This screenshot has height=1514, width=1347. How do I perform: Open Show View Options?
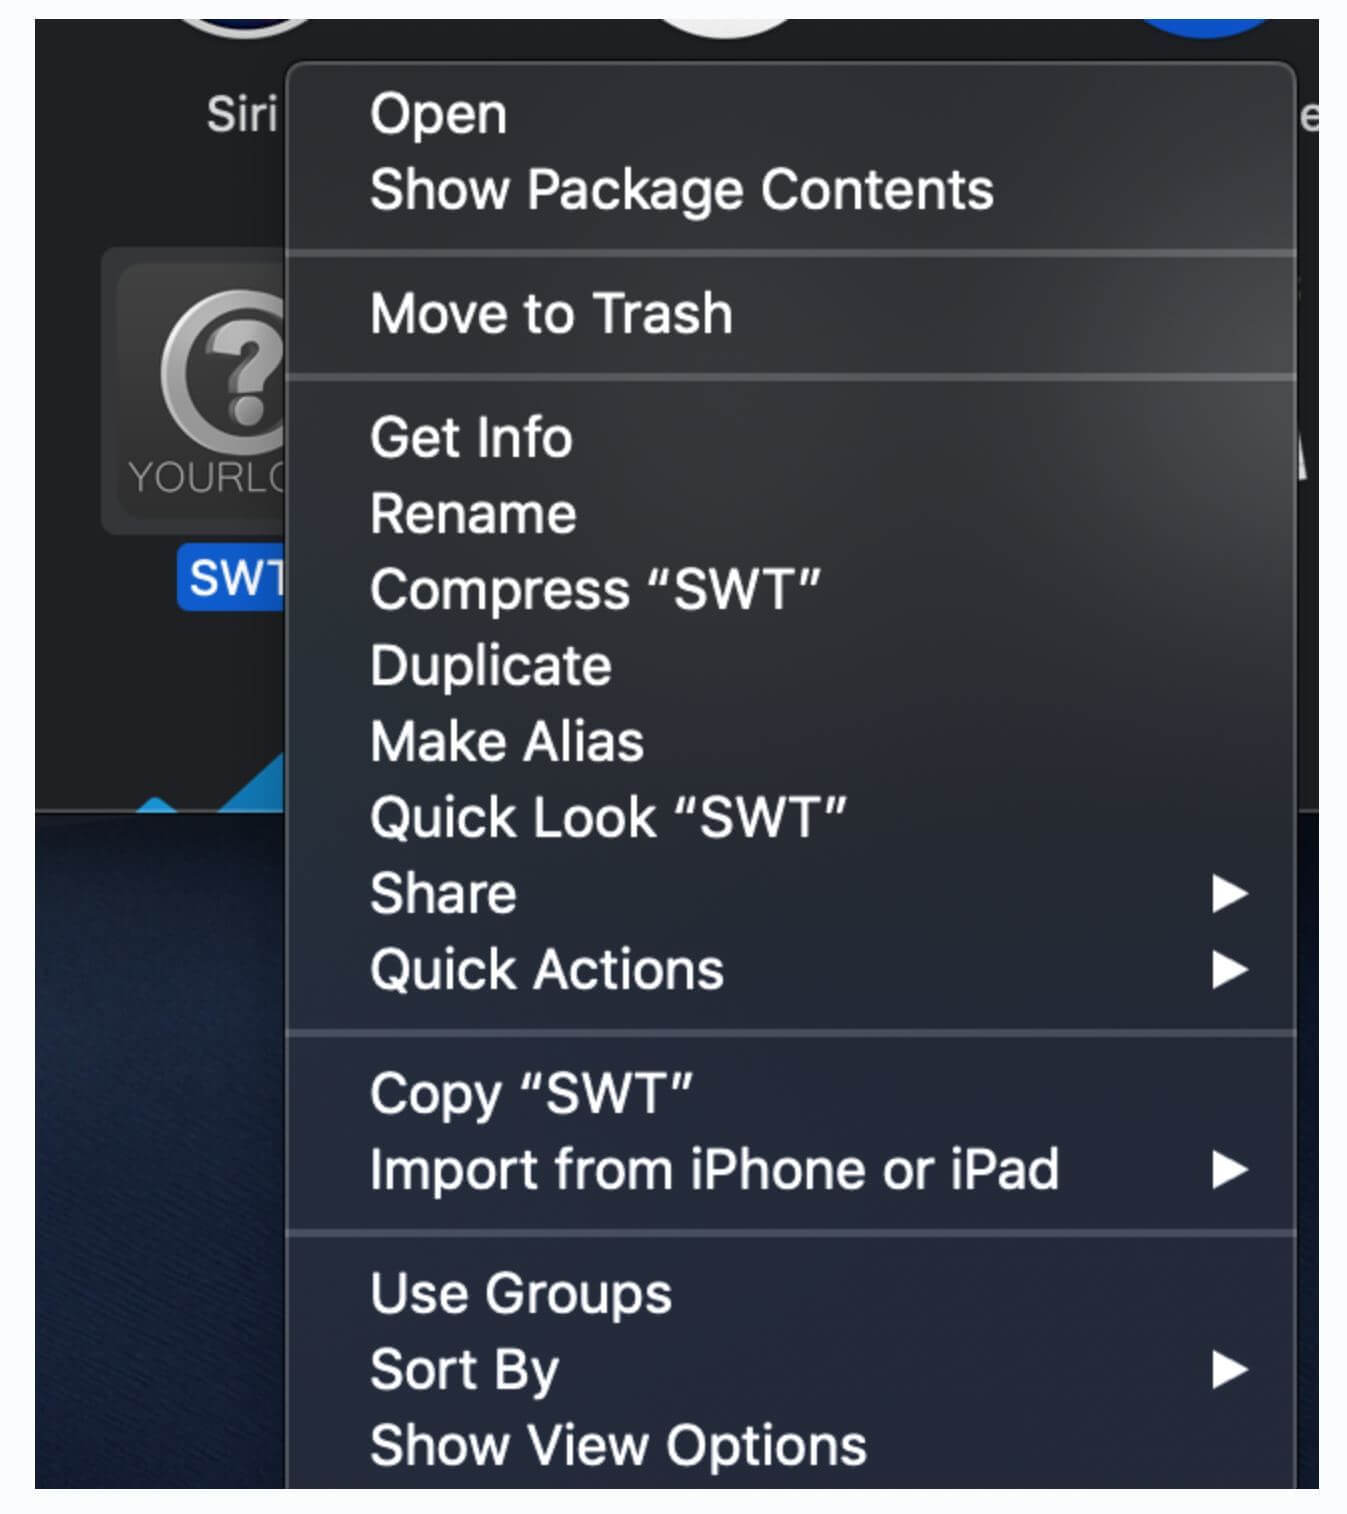[x=618, y=1446]
